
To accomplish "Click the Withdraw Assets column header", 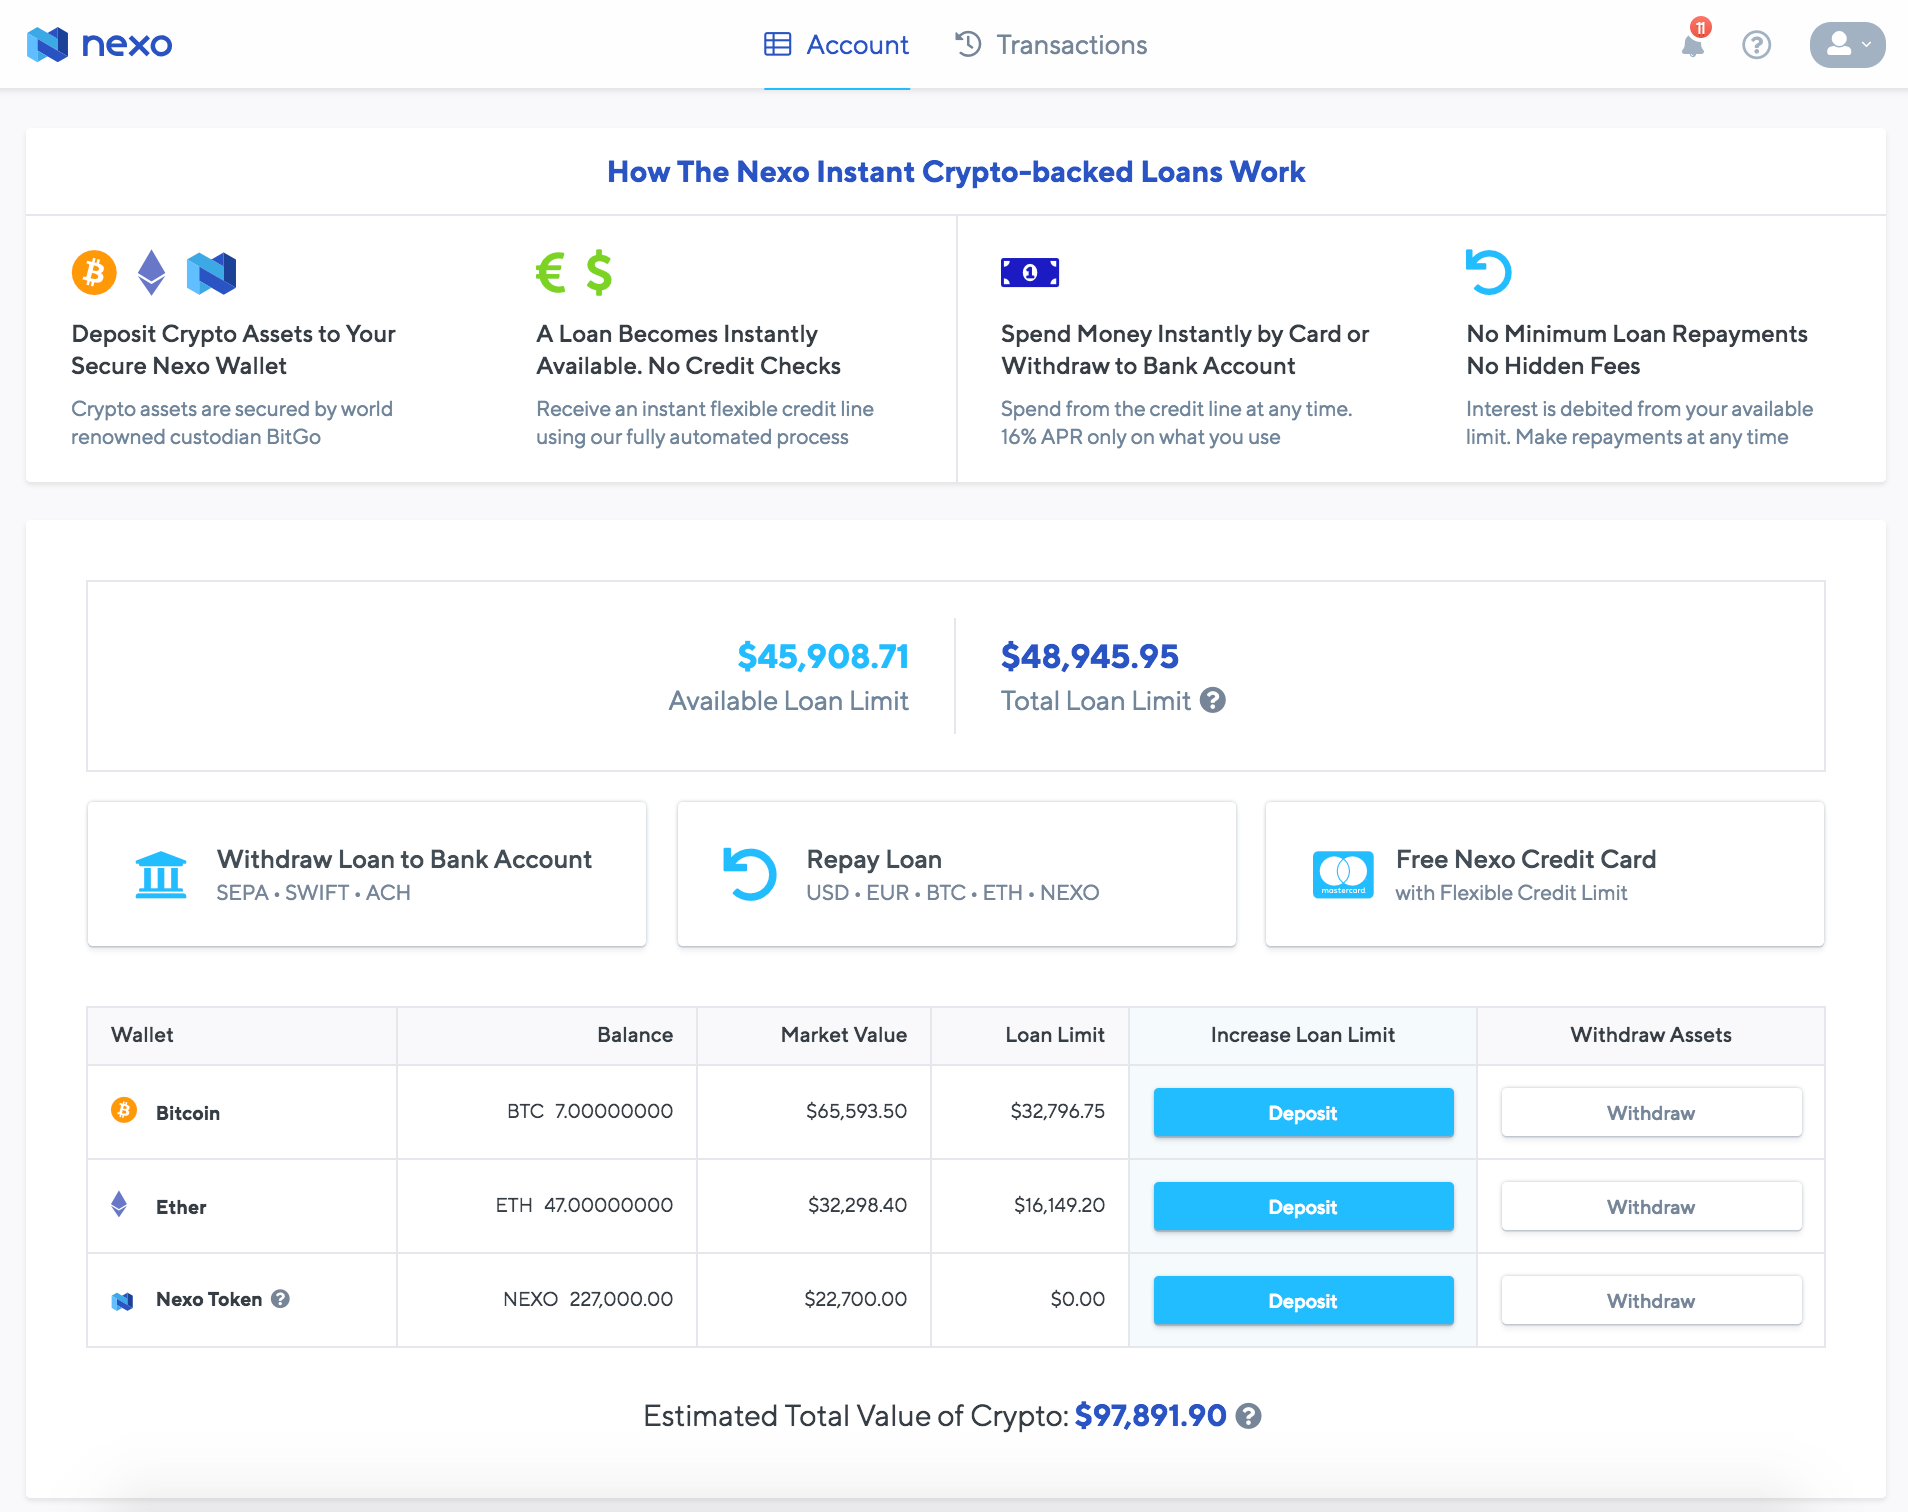I will click(x=1651, y=1035).
